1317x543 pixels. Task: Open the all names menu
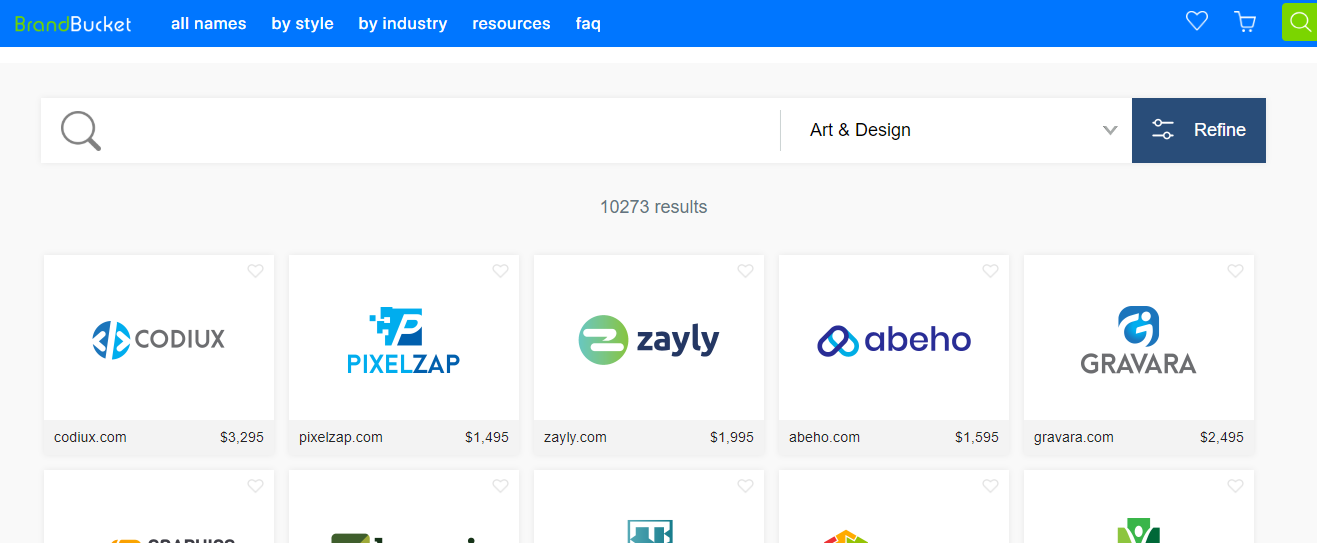pos(209,23)
